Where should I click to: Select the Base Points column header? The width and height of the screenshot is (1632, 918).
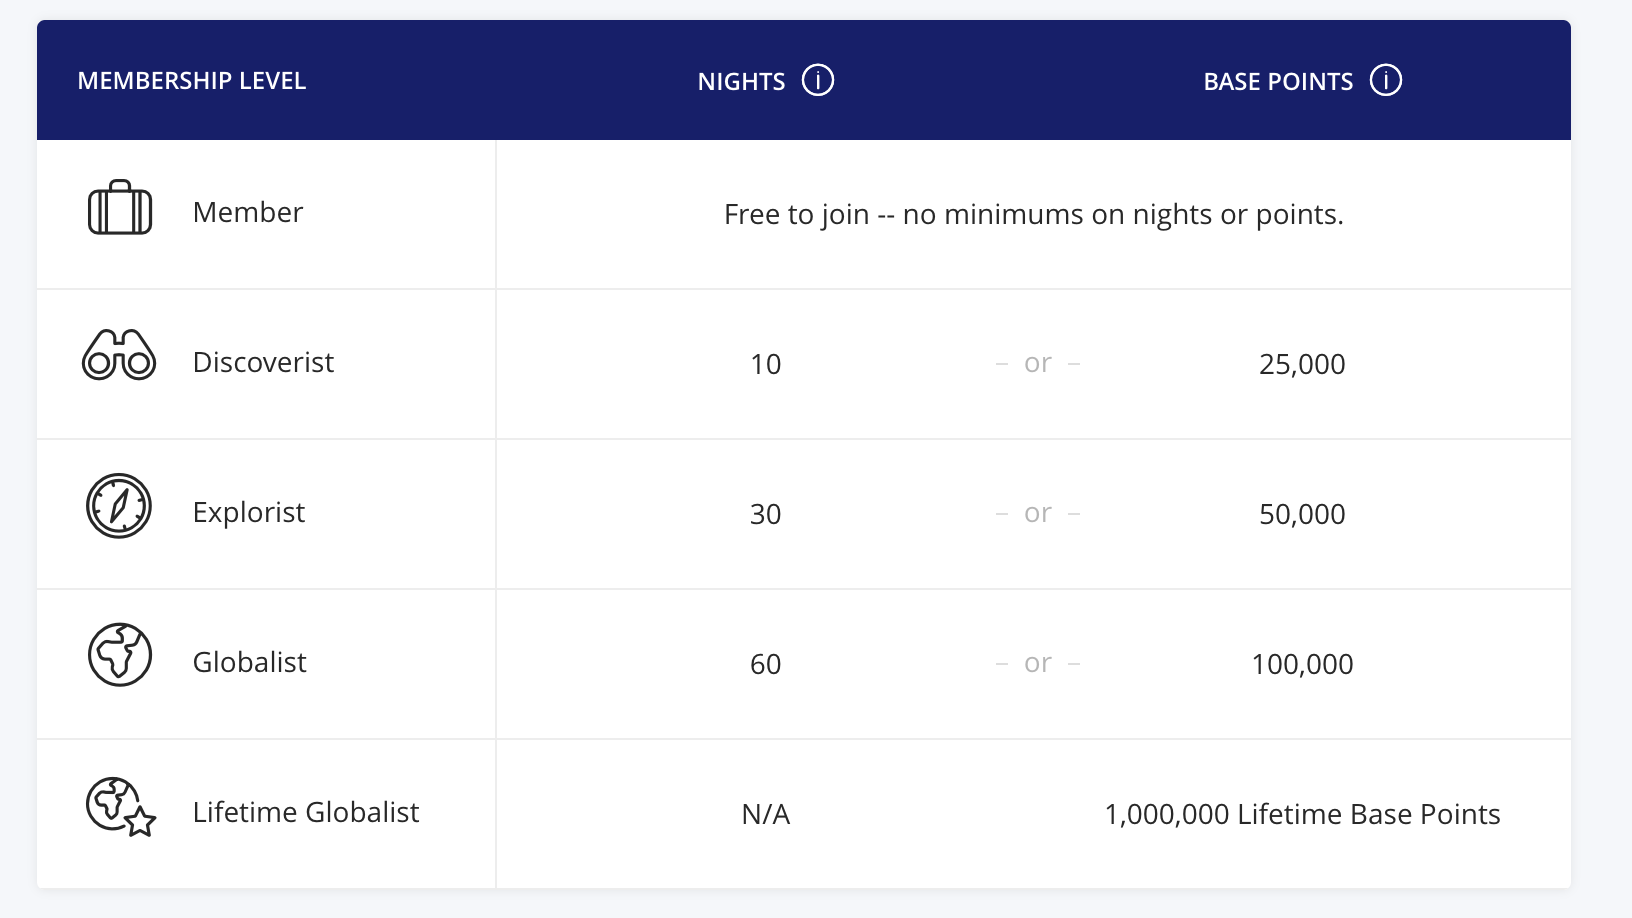(1278, 80)
